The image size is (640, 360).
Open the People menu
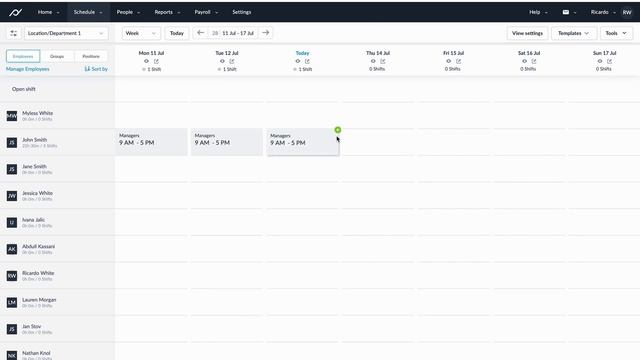pos(128,12)
